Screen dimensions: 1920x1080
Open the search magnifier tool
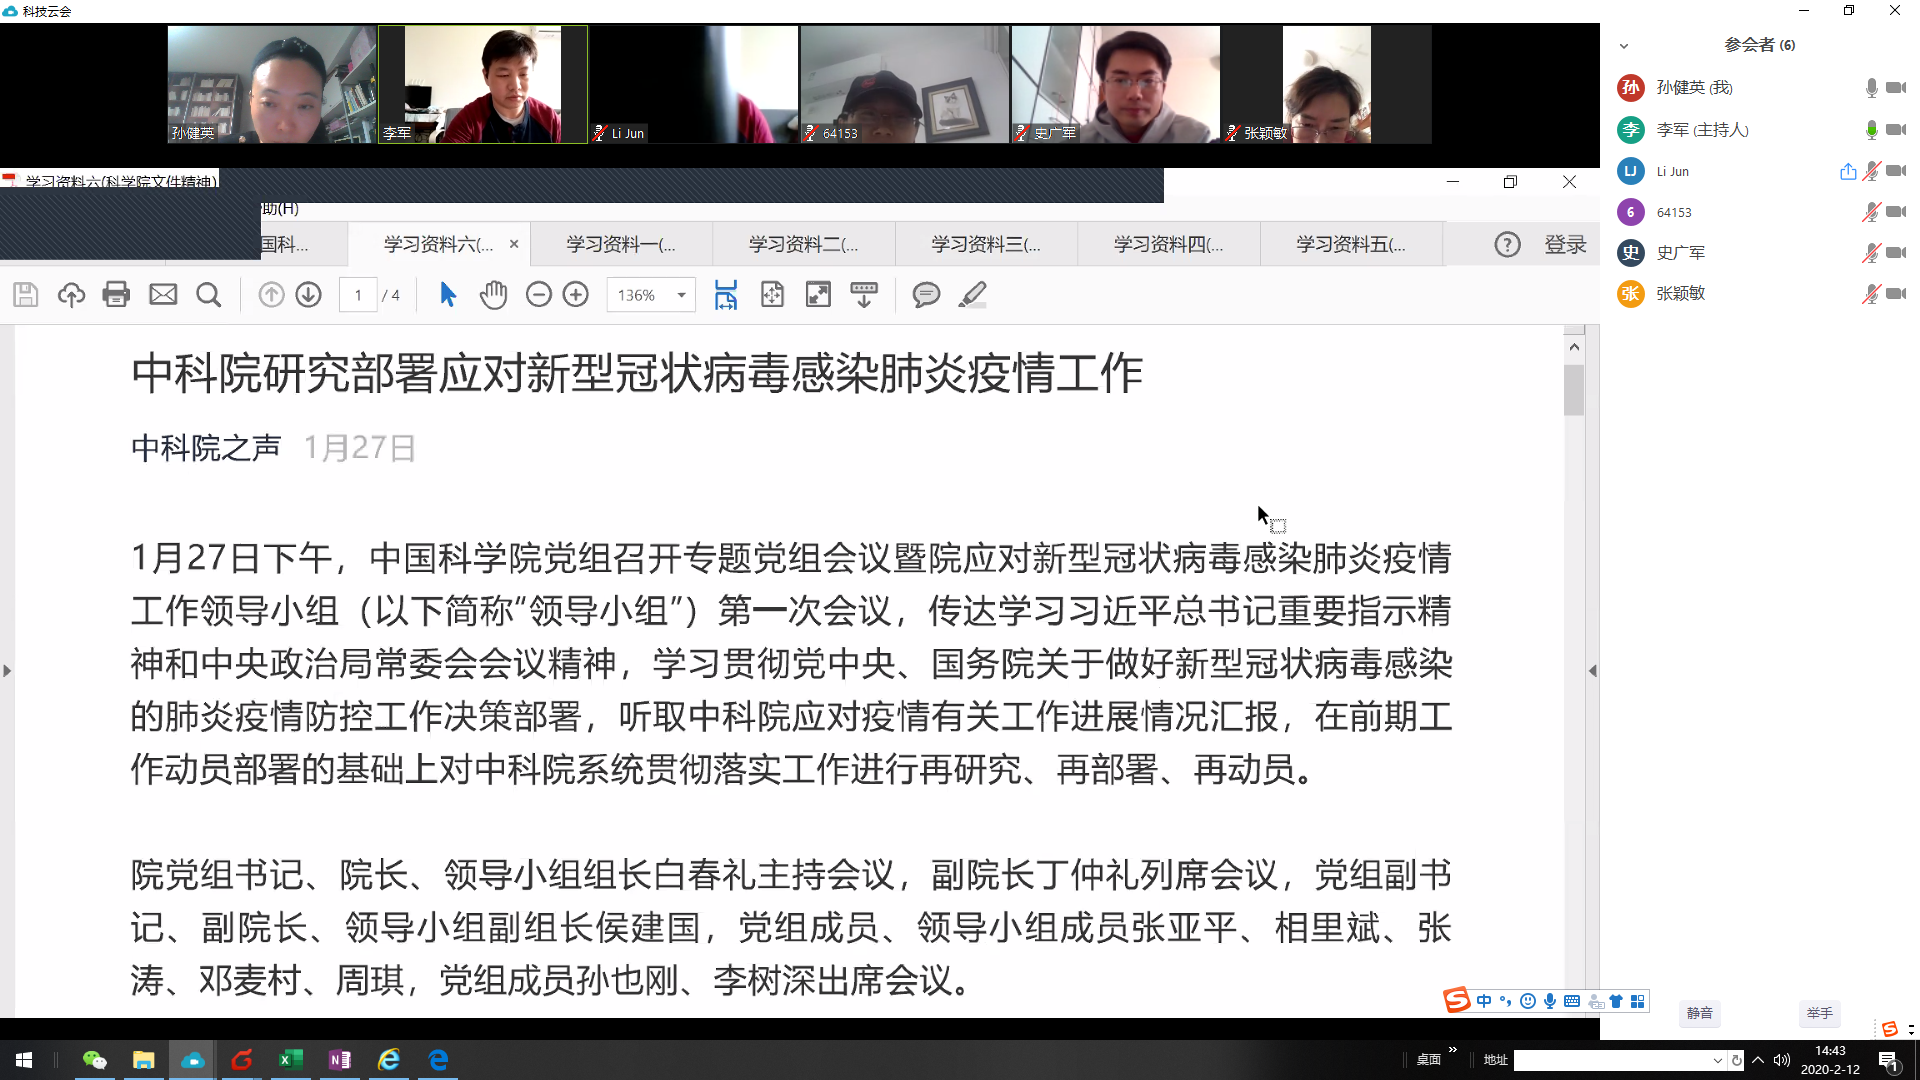[x=208, y=295]
